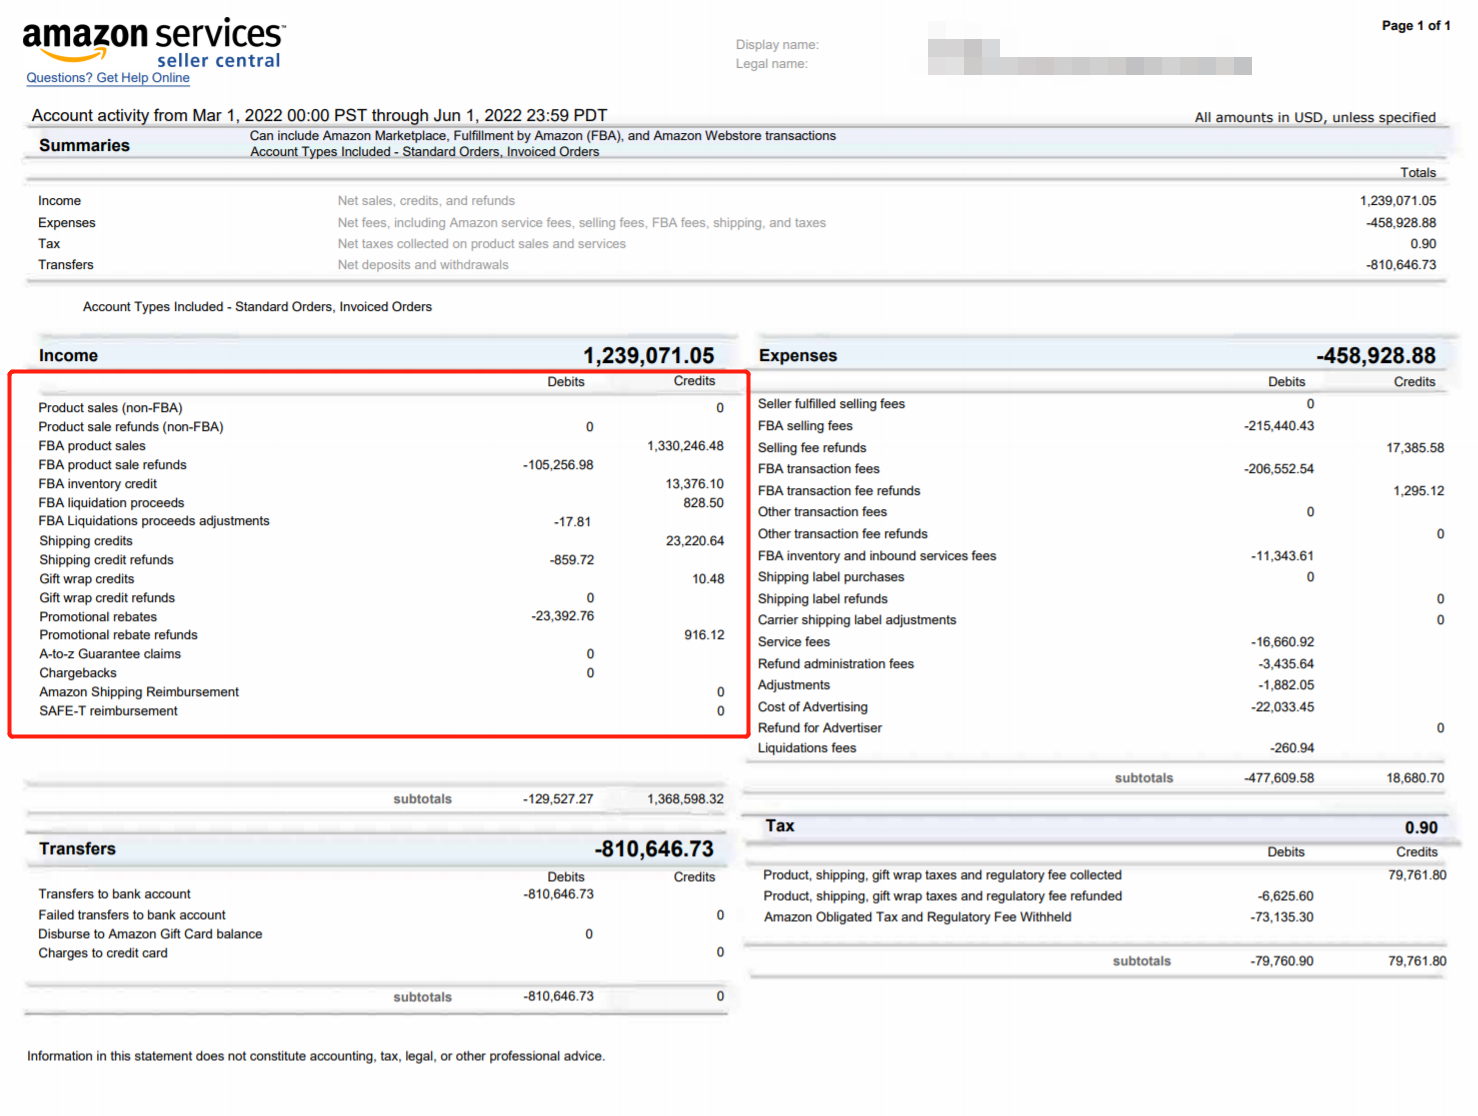Image resolution: width=1478 pixels, height=1116 pixels.
Task: Click the FBA product sales credit amount
Action: (x=685, y=446)
